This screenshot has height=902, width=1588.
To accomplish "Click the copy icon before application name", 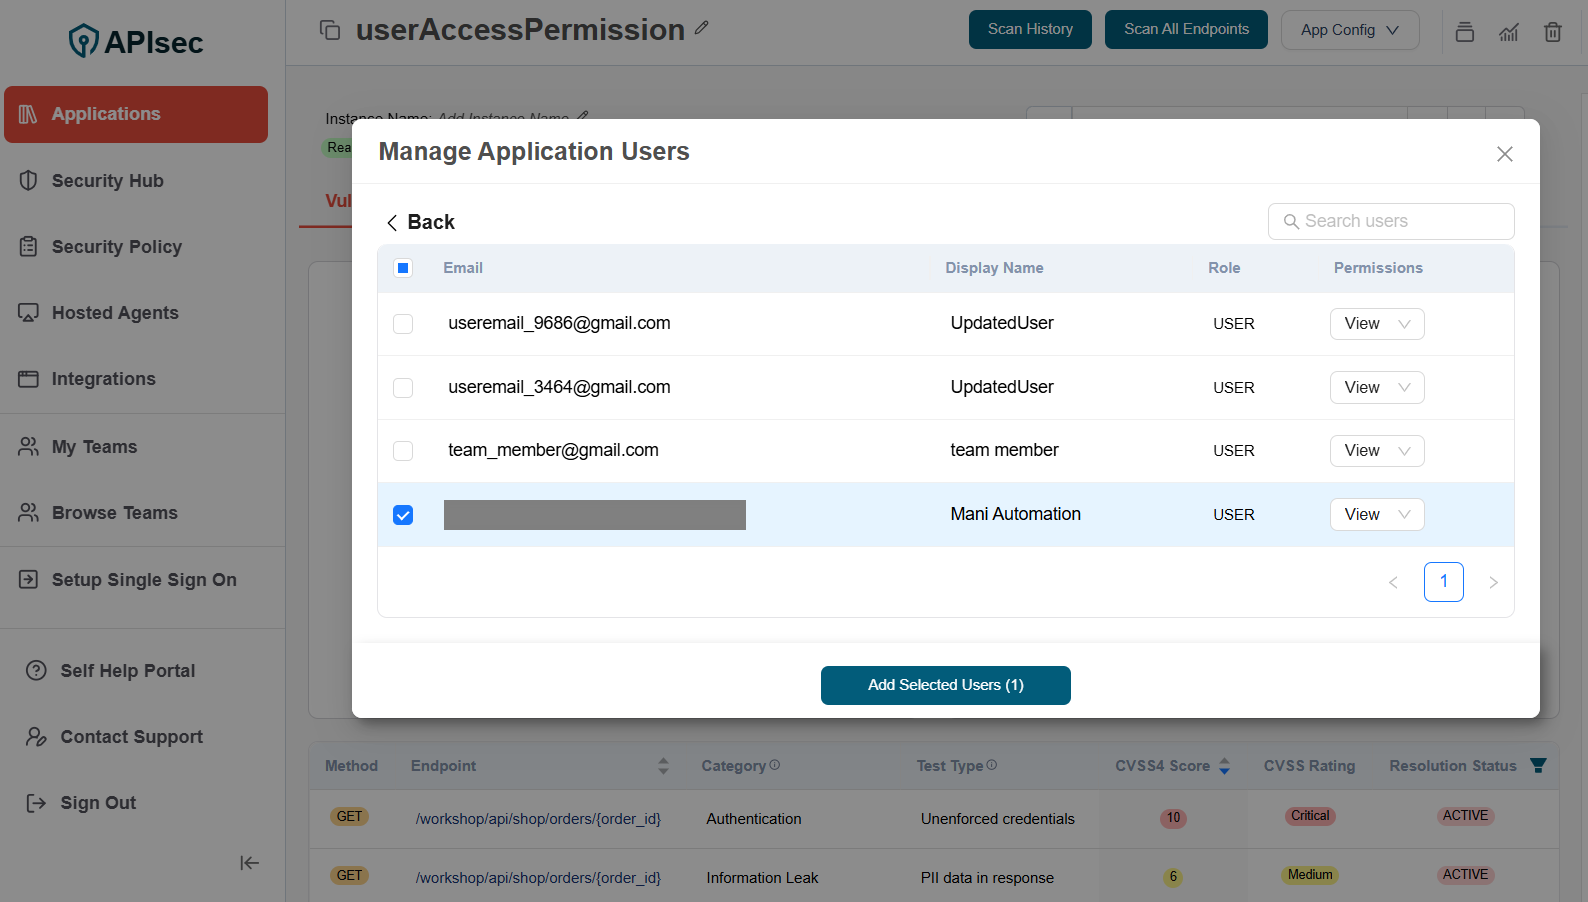I will (x=330, y=30).
